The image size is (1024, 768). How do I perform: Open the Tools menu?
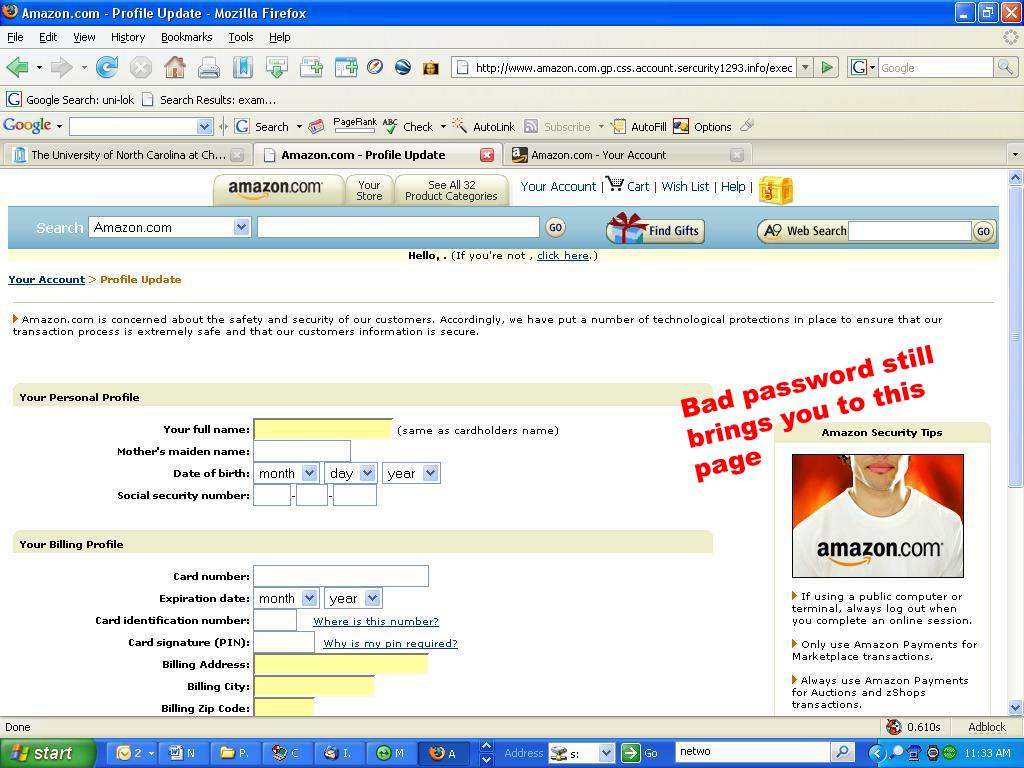[241, 37]
